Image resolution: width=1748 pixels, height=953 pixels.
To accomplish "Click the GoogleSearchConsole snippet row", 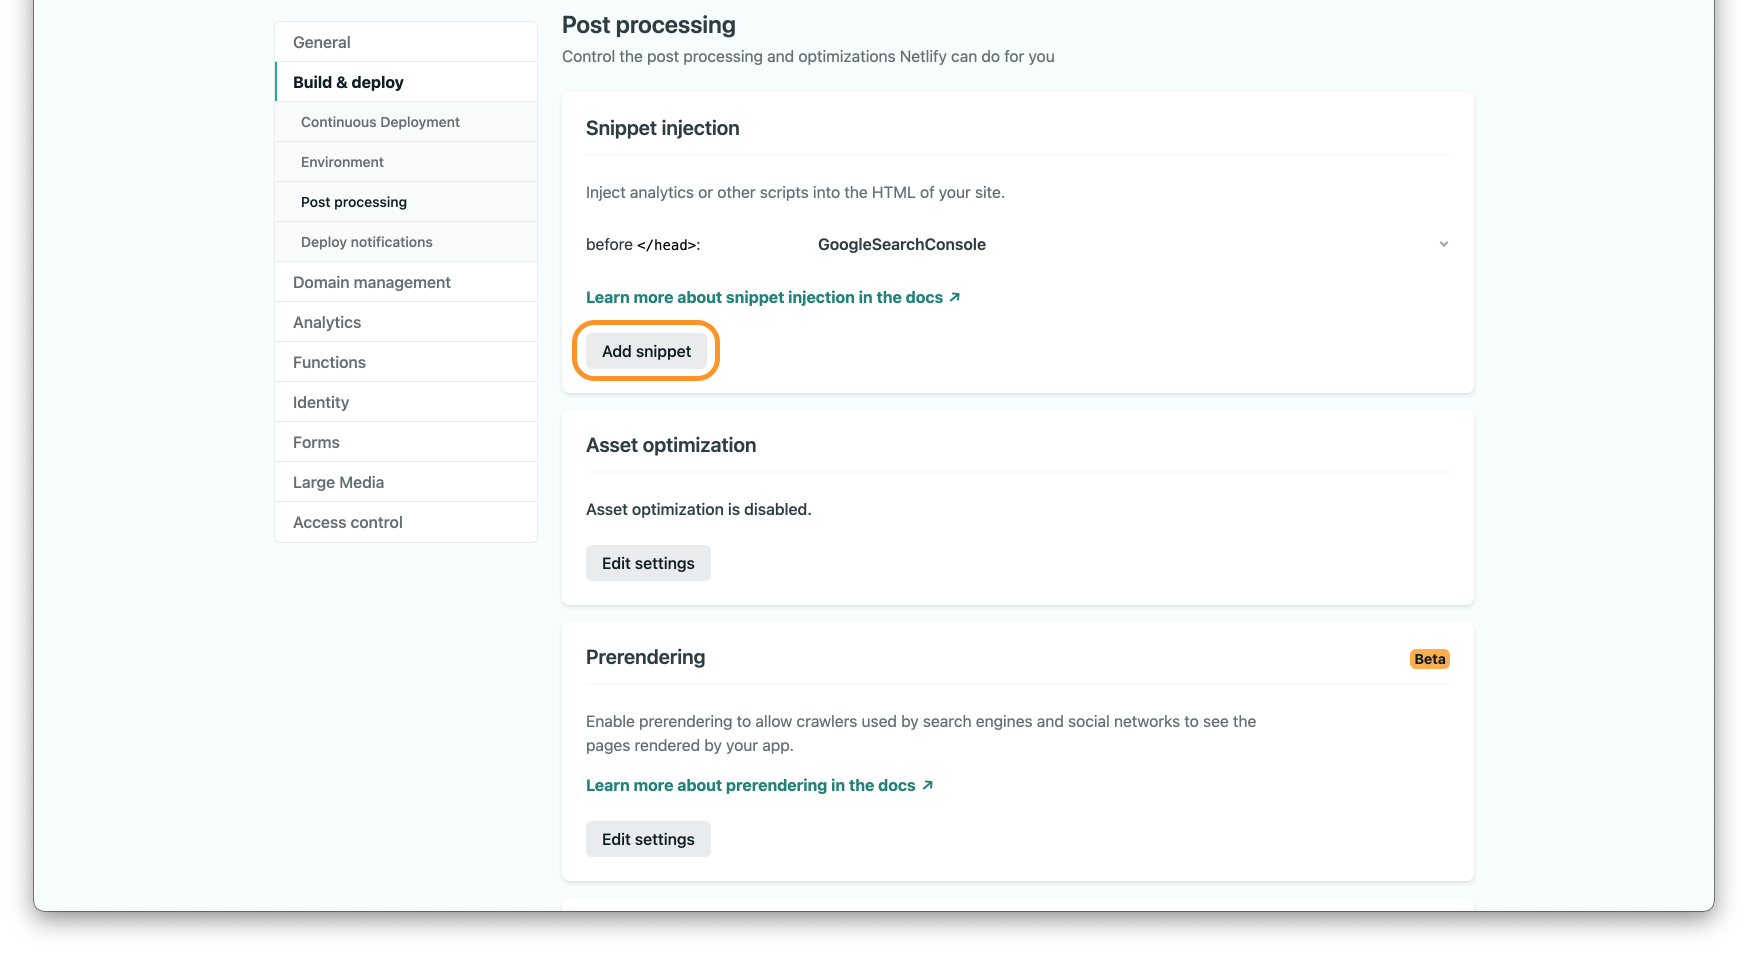I will pos(901,244).
